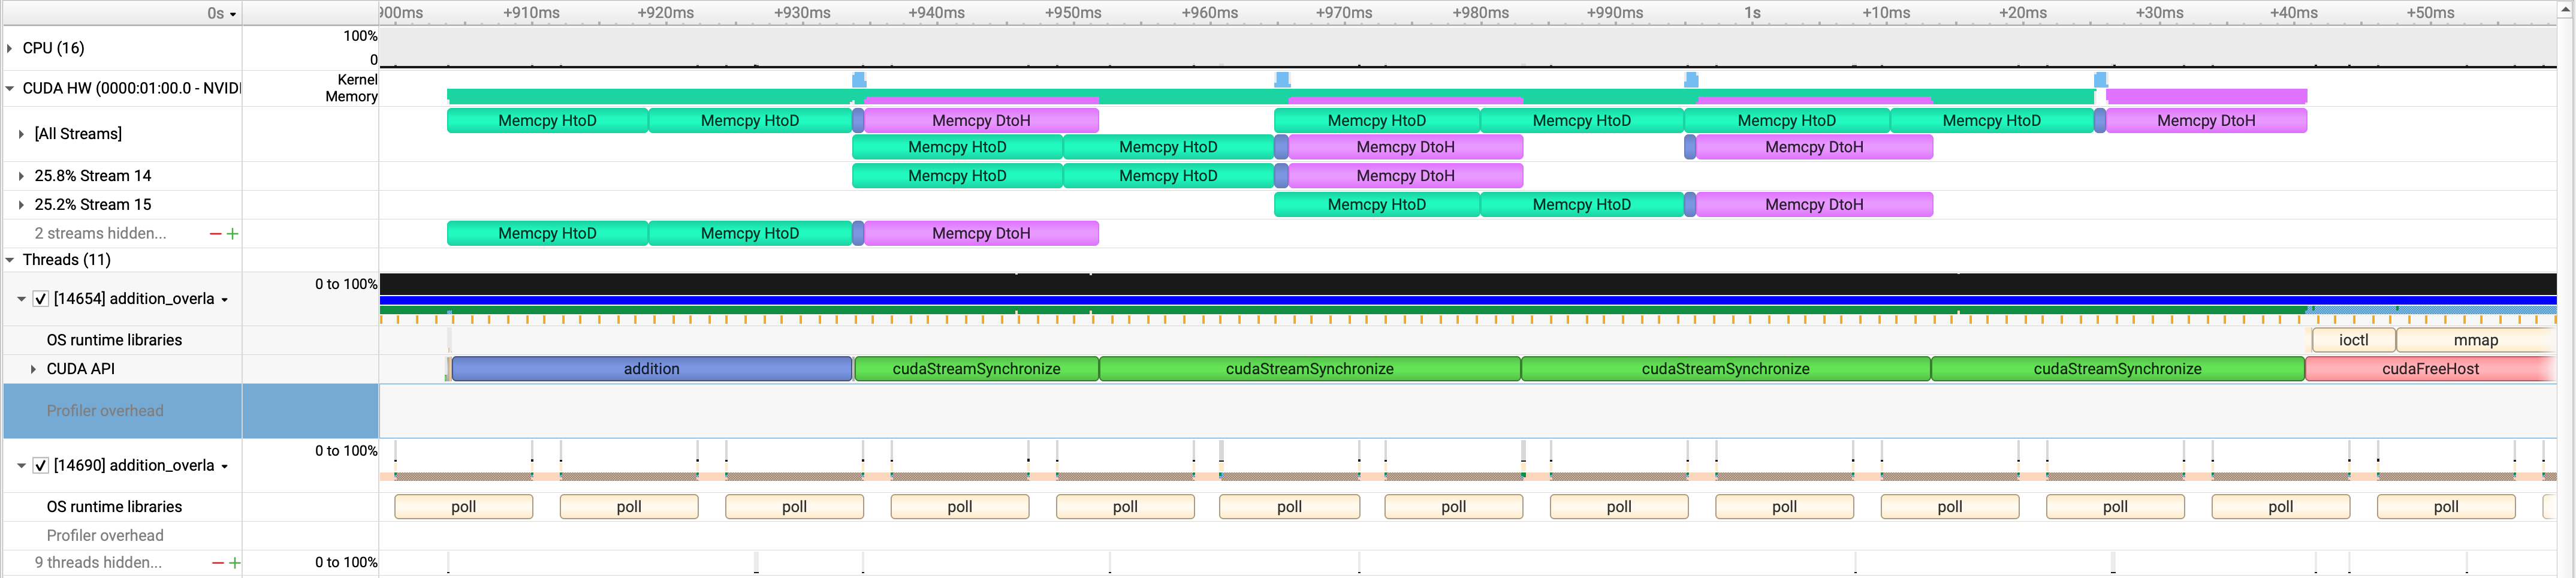
Task: Click the +950ms mark on the time ruler
Action: coord(1072,13)
